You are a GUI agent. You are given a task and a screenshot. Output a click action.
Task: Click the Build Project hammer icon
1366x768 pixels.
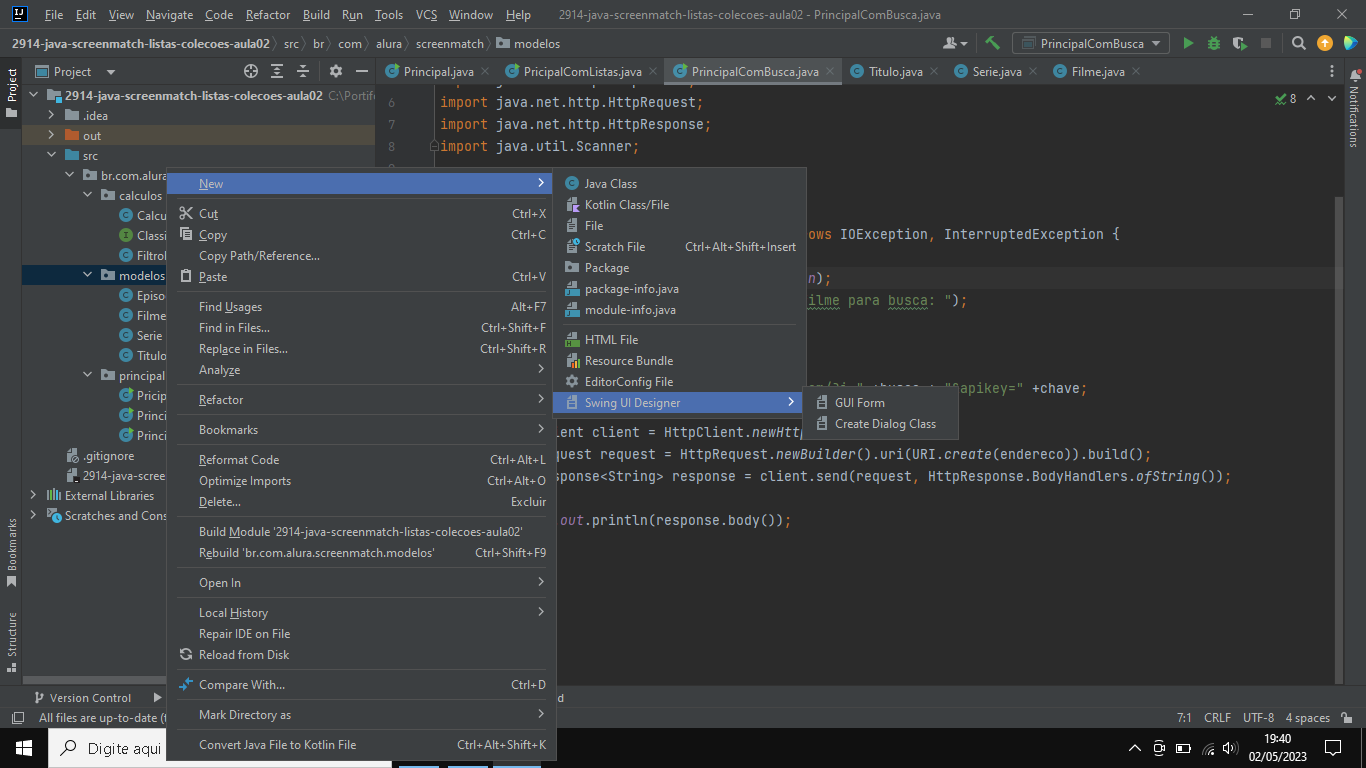point(992,44)
